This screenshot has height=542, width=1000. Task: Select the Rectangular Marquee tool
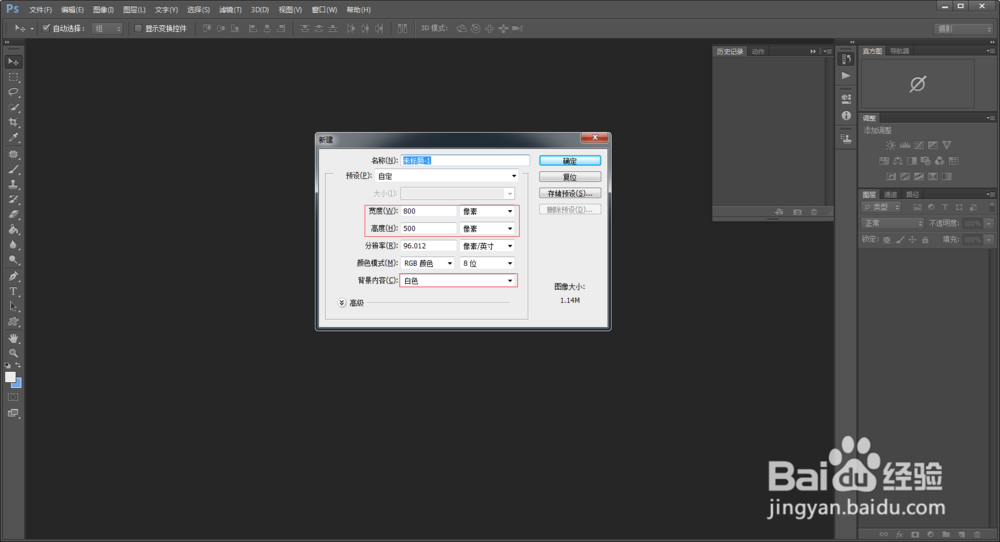click(x=13, y=77)
